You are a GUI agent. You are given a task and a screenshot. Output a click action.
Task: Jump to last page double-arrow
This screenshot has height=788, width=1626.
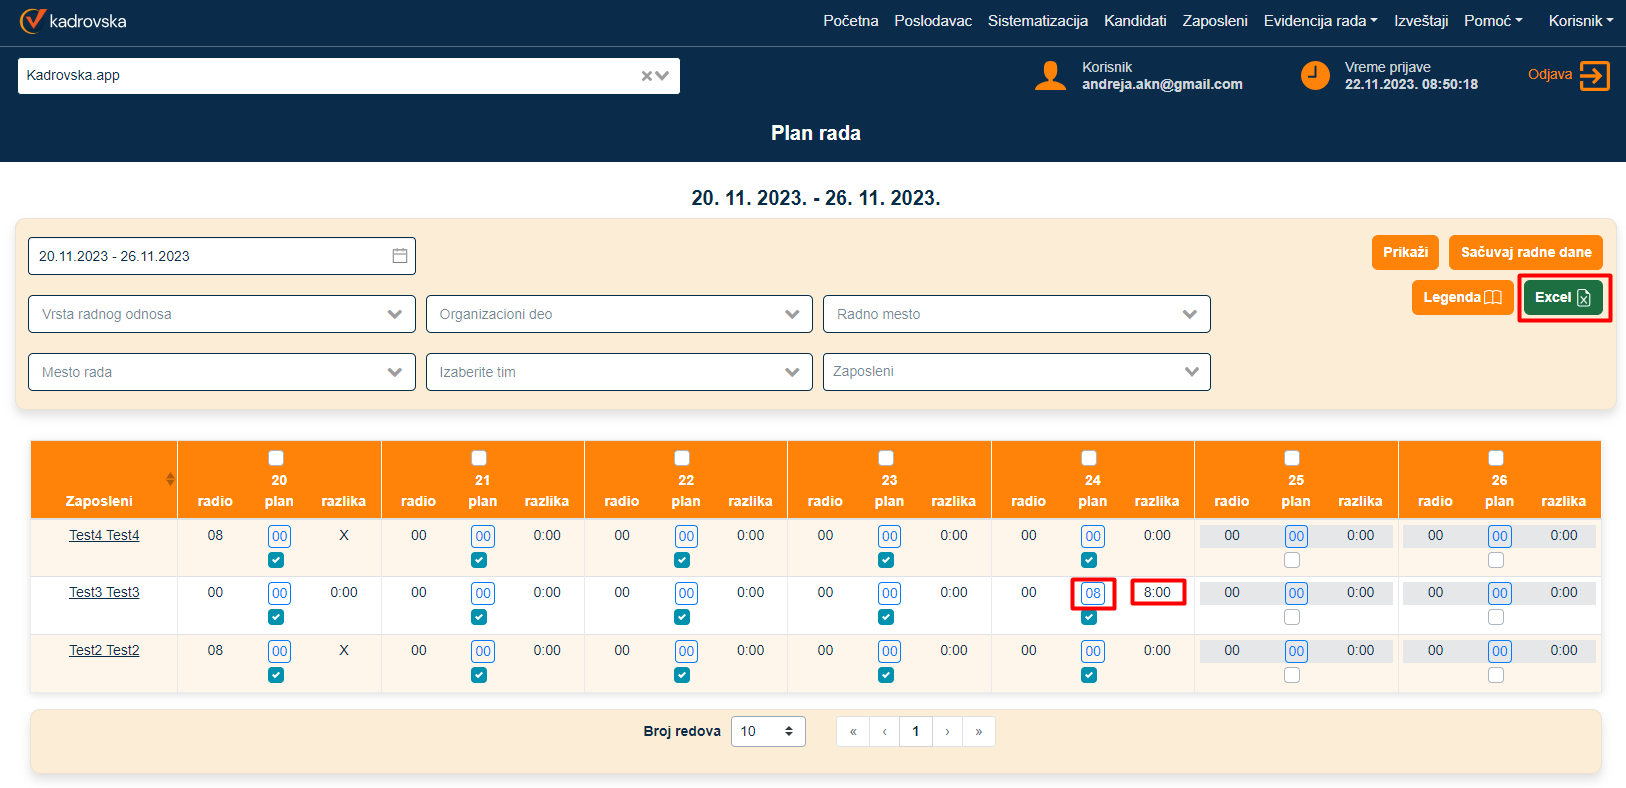click(978, 732)
